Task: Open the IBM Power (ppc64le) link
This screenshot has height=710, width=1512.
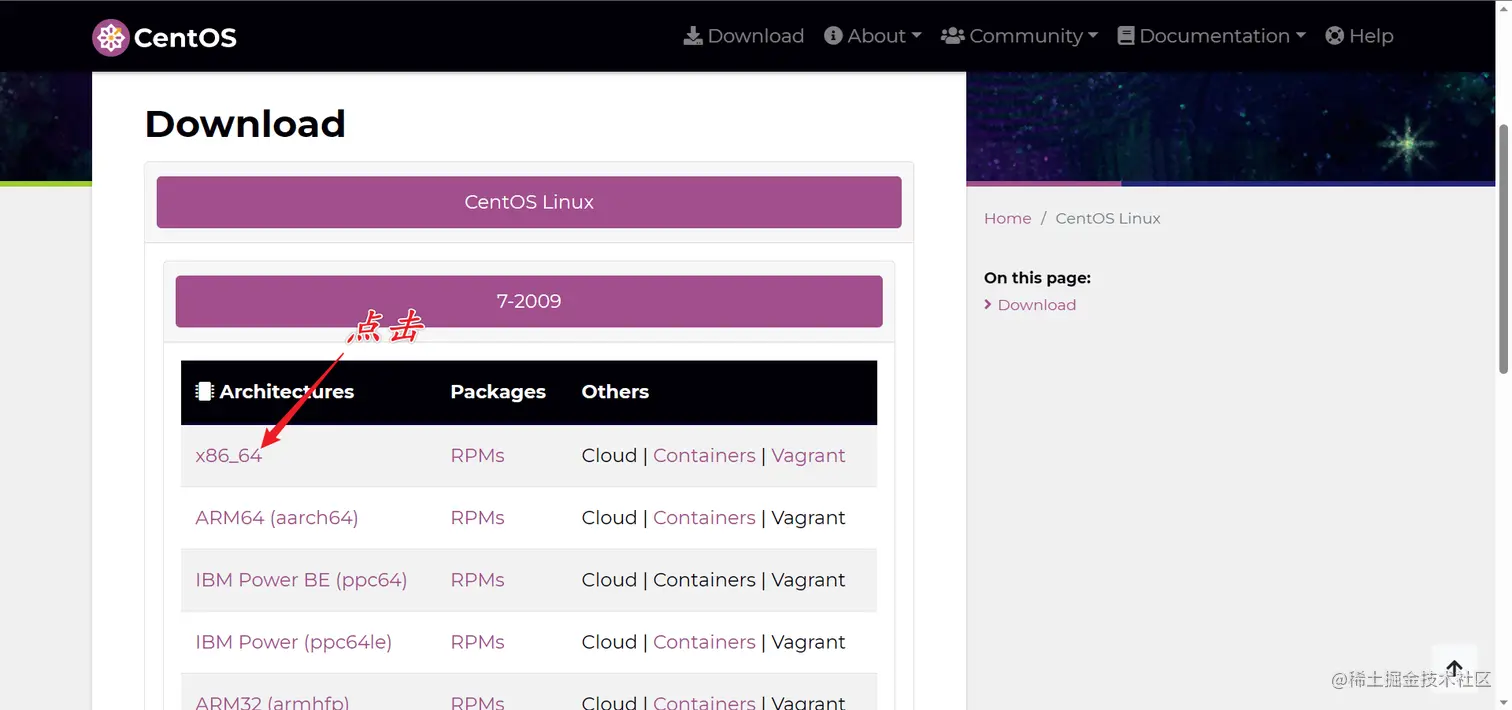Action: click(294, 642)
